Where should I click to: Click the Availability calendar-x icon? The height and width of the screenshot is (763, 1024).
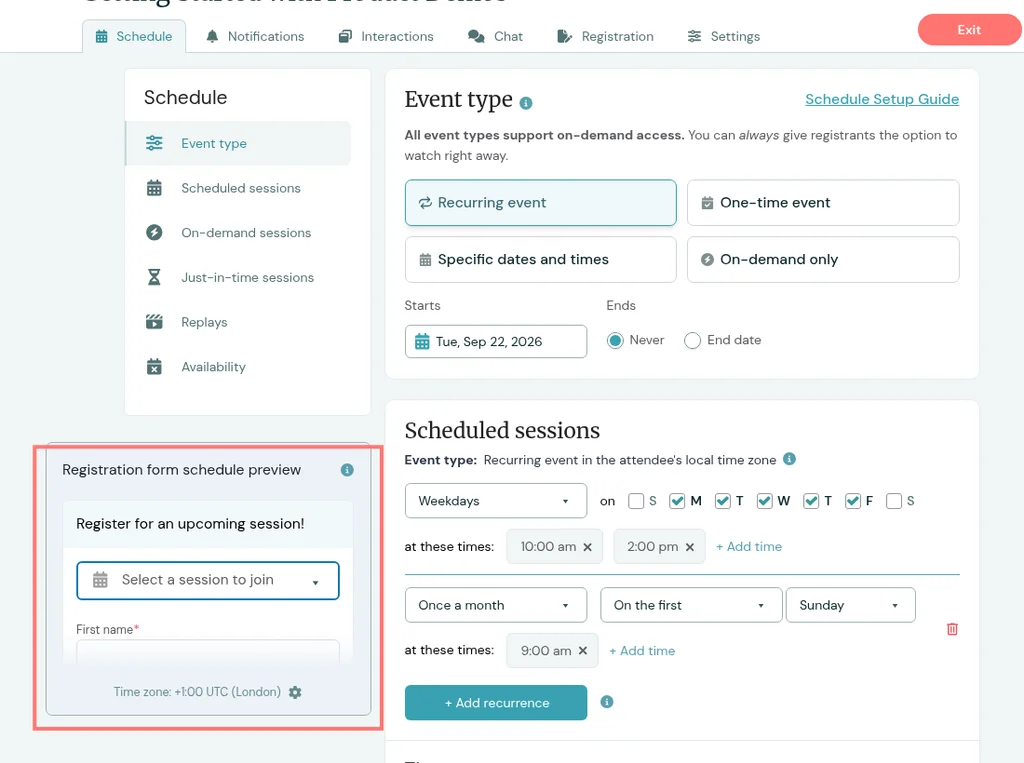[154, 366]
